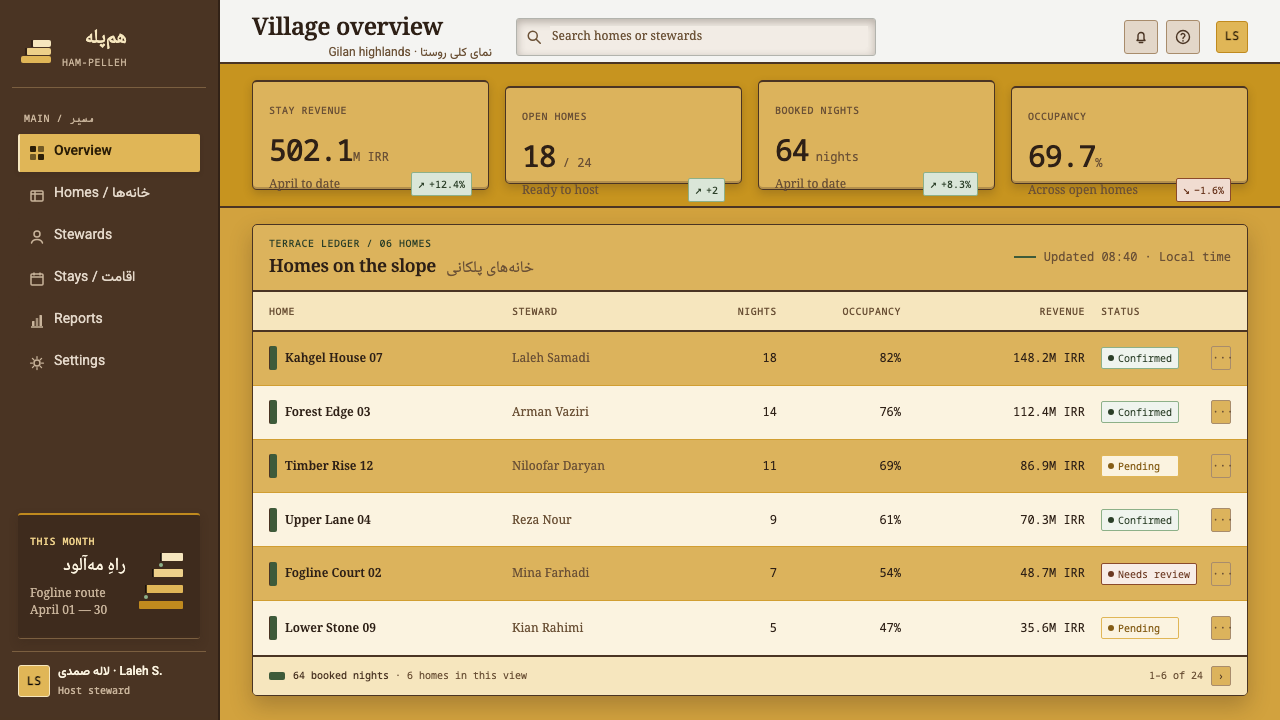Click the +8.3% booked nights trend badge
The height and width of the screenshot is (720, 1280).
click(x=950, y=184)
